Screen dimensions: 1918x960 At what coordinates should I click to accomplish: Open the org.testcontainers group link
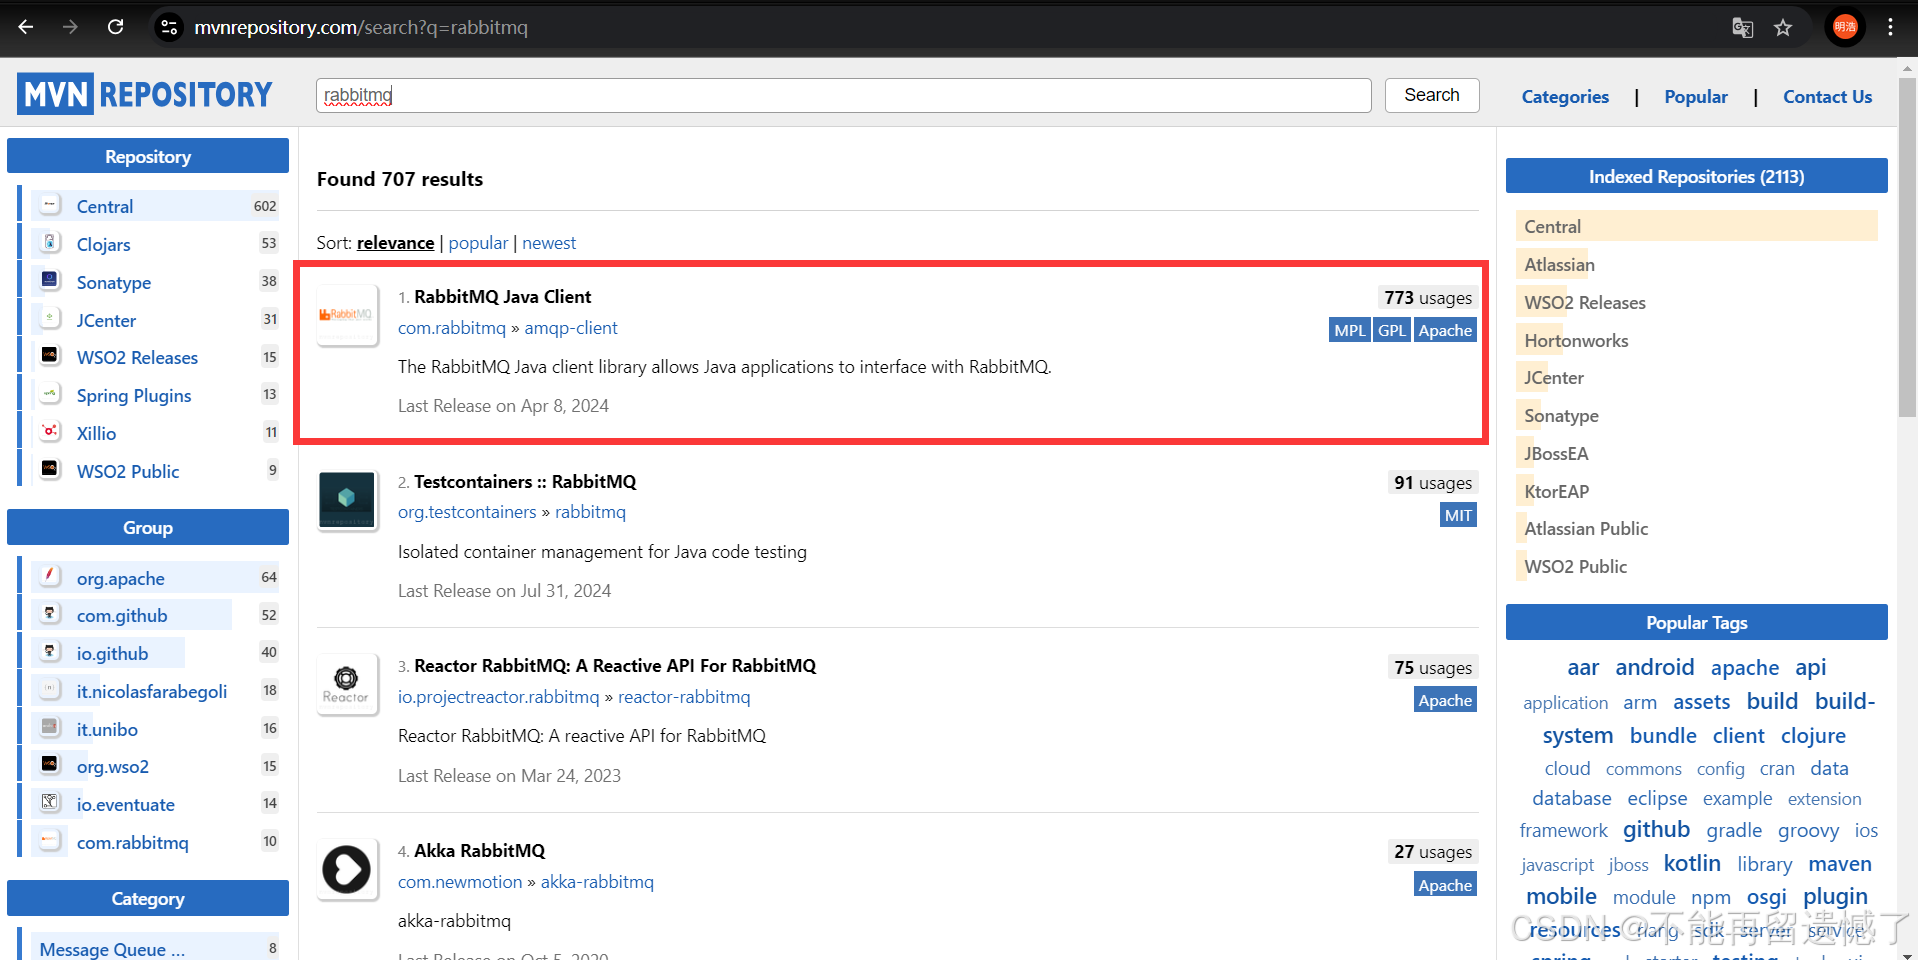click(467, 512)
